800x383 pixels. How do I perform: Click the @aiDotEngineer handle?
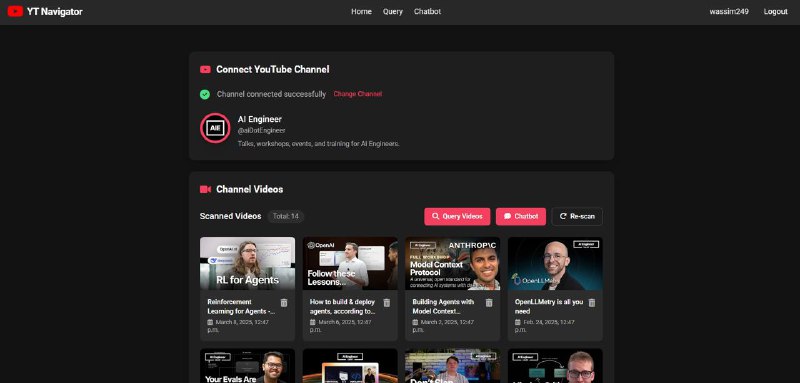[x=261, y=131]
